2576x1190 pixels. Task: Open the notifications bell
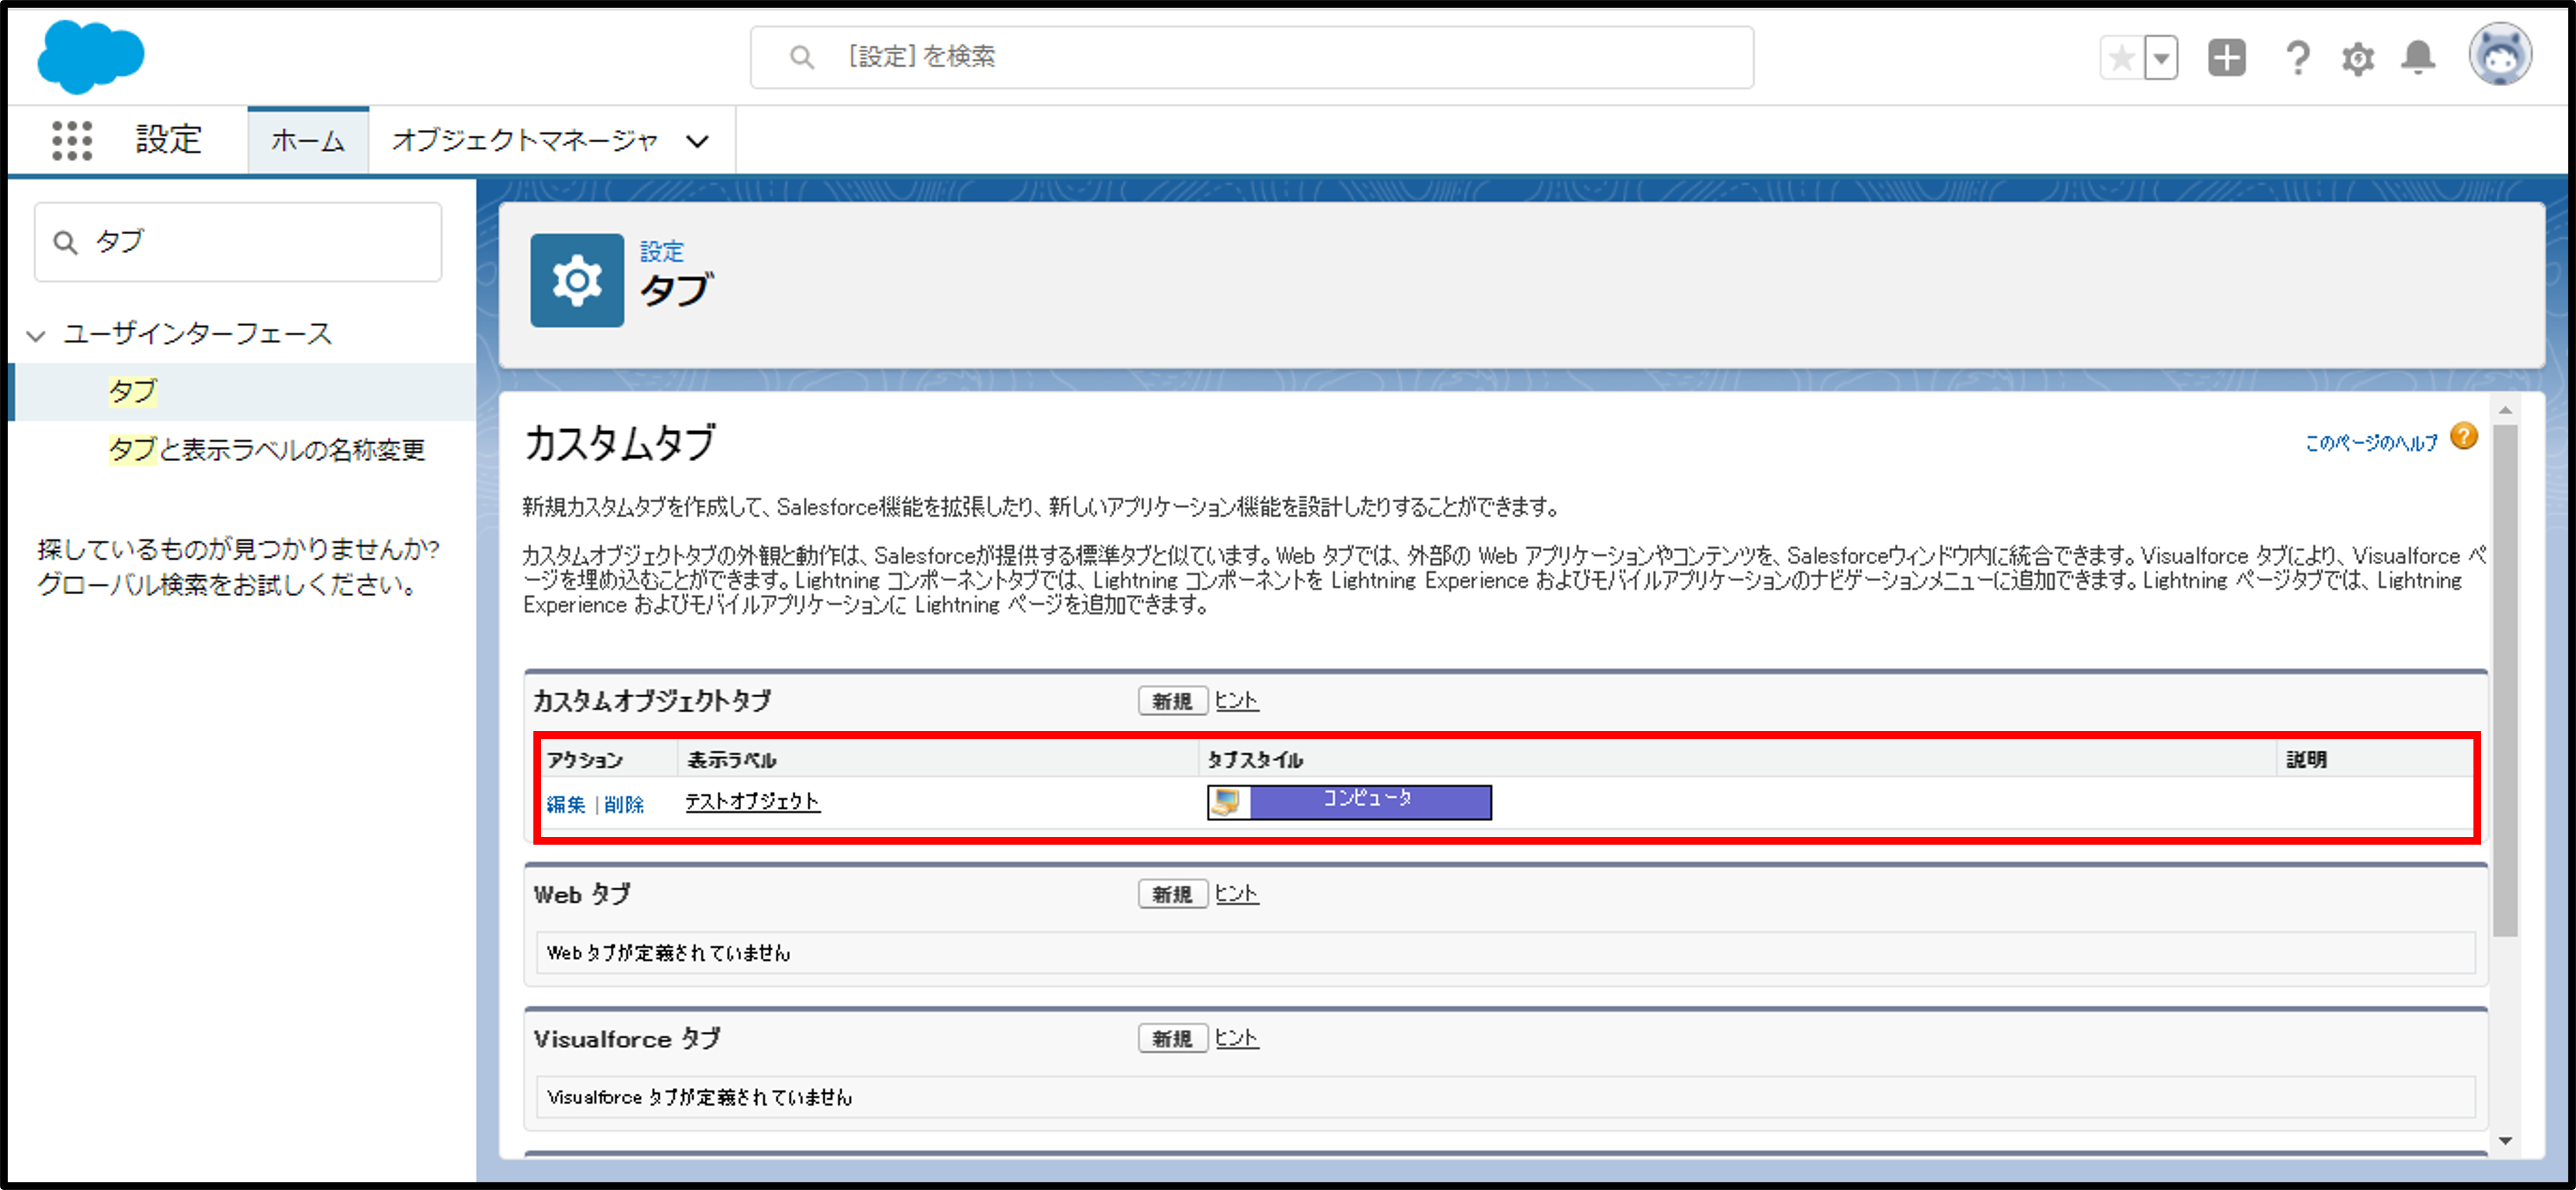click(2417, 58)
